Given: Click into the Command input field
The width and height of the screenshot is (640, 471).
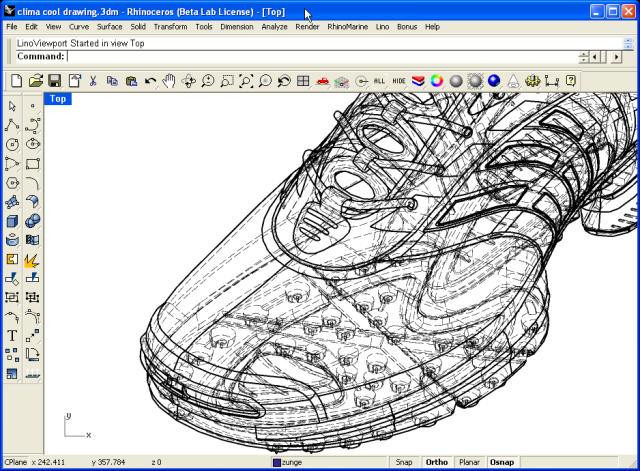Looking at the screenshot, I should pos(300,57).
